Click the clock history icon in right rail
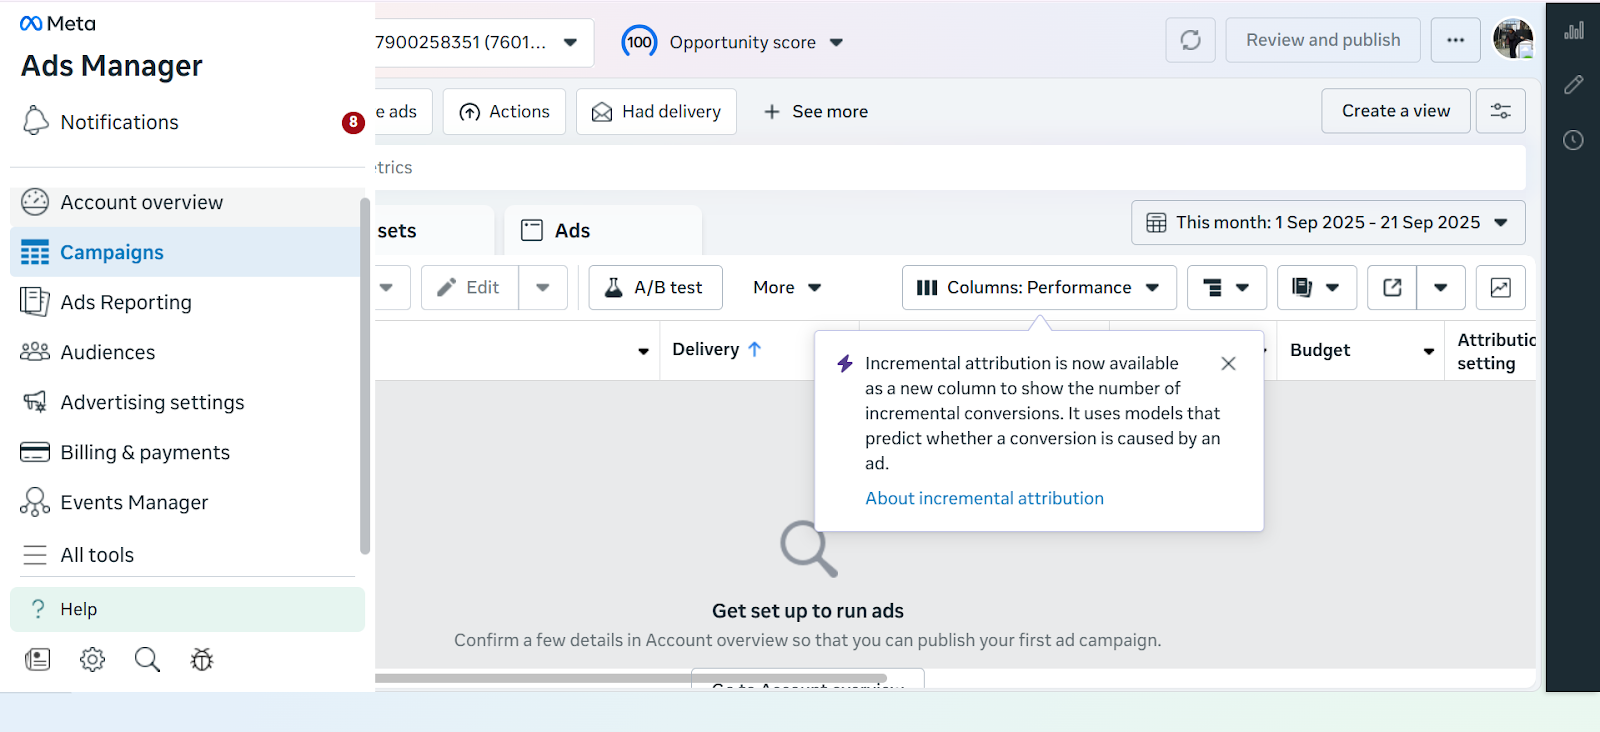The image size is (1600, 732). [1574, 140]
